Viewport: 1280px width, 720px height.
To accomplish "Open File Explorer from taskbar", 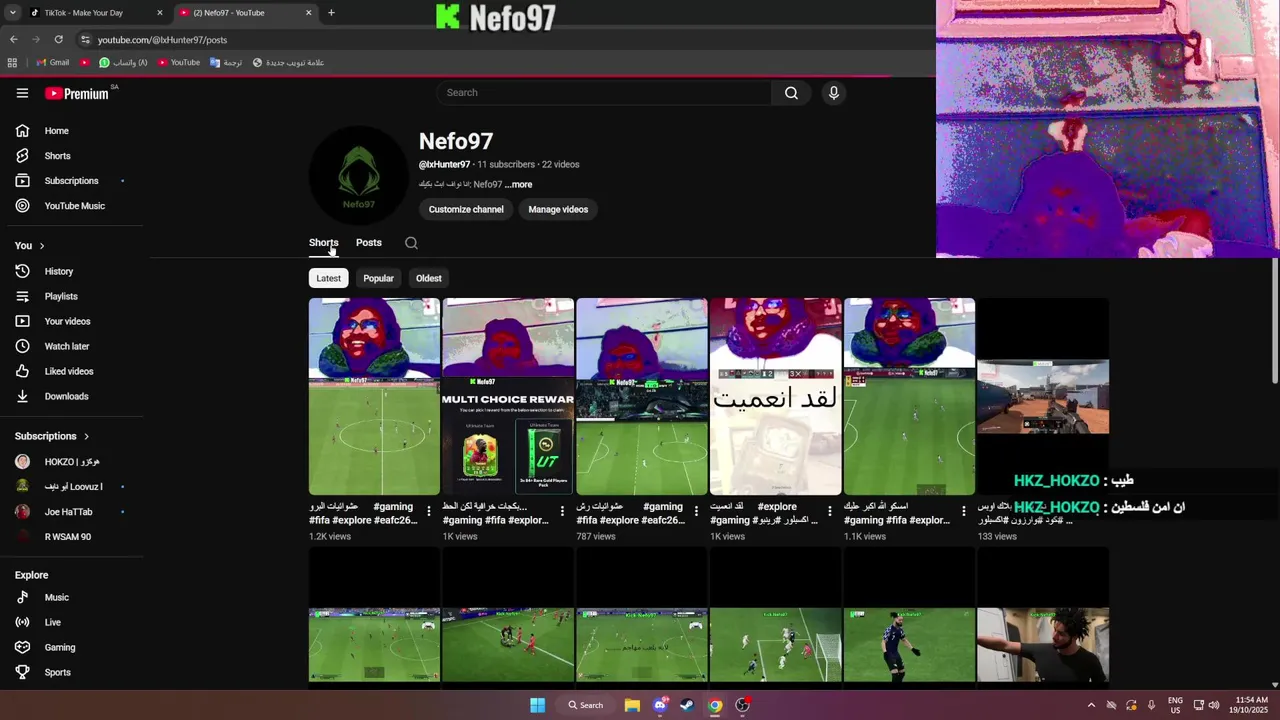I will (632, 705).
